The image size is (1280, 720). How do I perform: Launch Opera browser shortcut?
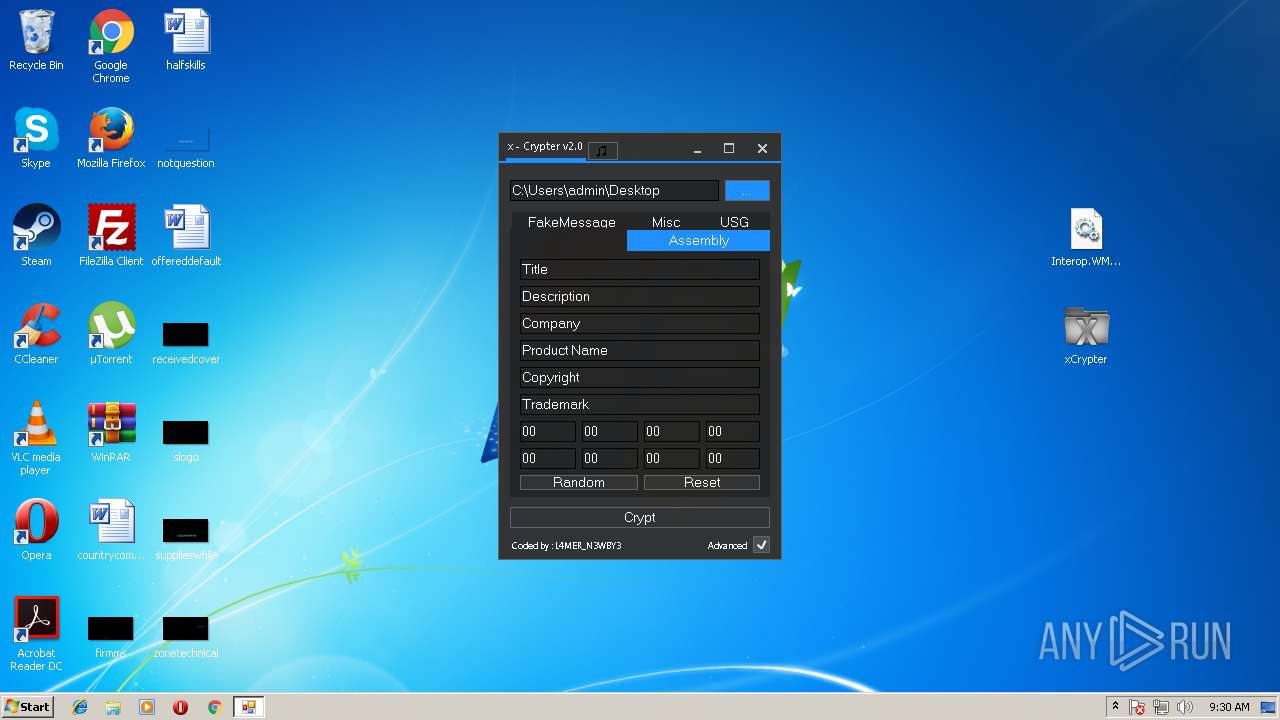pos(36,531)
